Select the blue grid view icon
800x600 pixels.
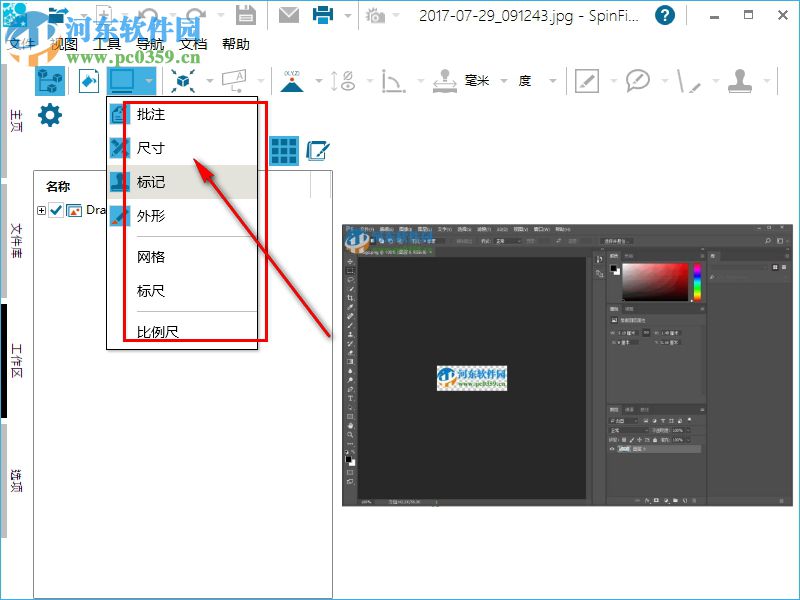point(284,151)
